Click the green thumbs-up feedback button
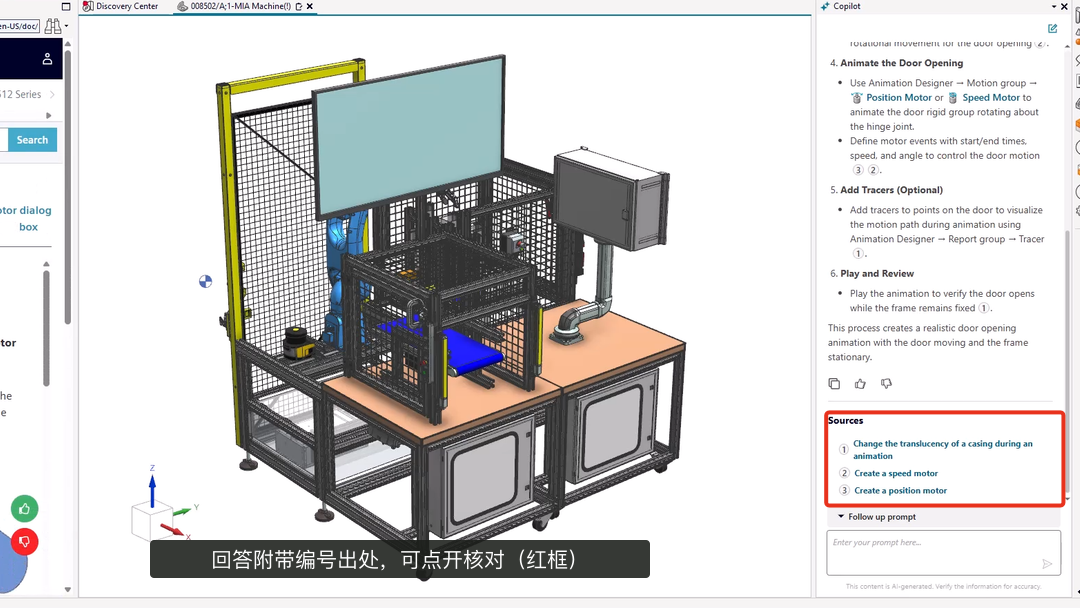Image resolution: width=1080 pixels, height=608 pixels. [25, 509]
